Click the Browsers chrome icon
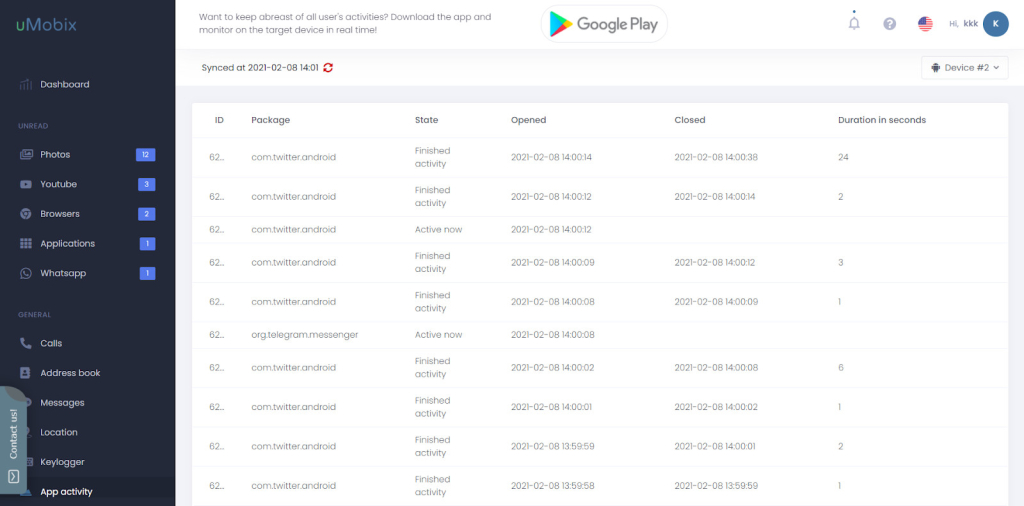Viewport: 1024px width, 506px height. (26, 213)
